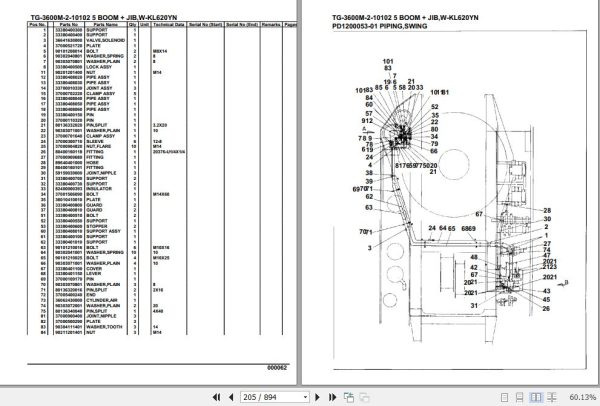Select the 'COVER' parts name

[94, 269]
